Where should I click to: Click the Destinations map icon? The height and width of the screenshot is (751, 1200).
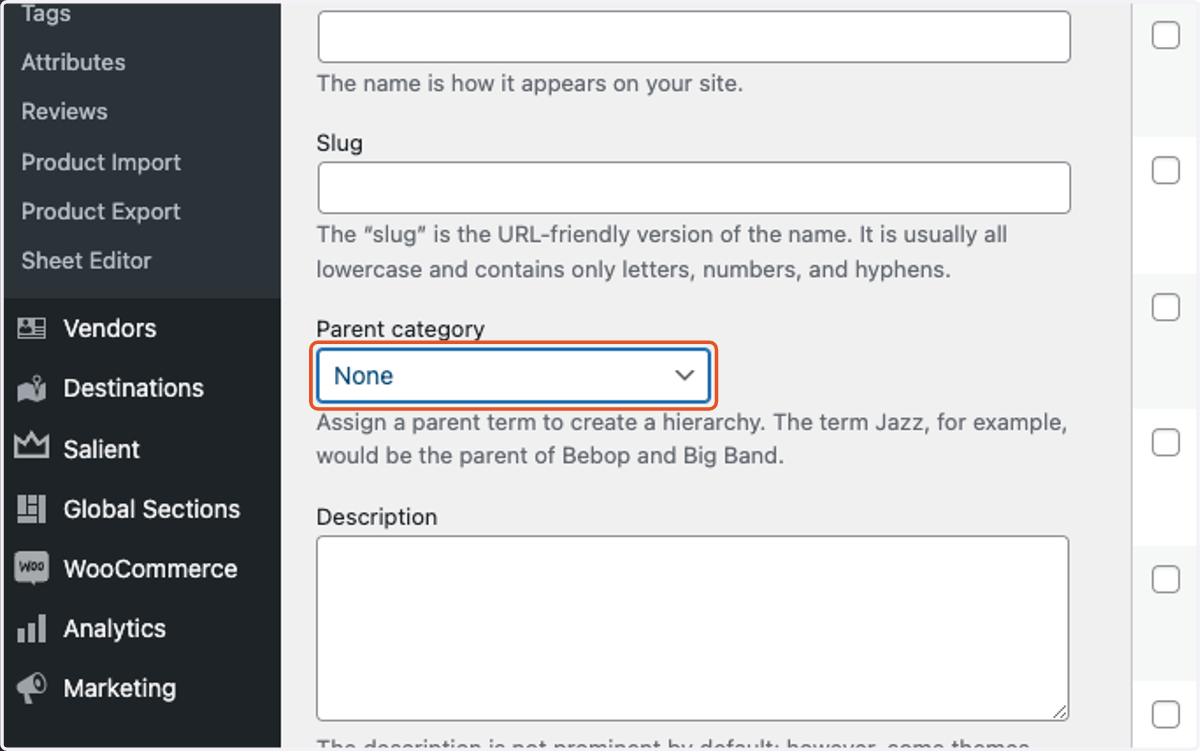point(32,388)
